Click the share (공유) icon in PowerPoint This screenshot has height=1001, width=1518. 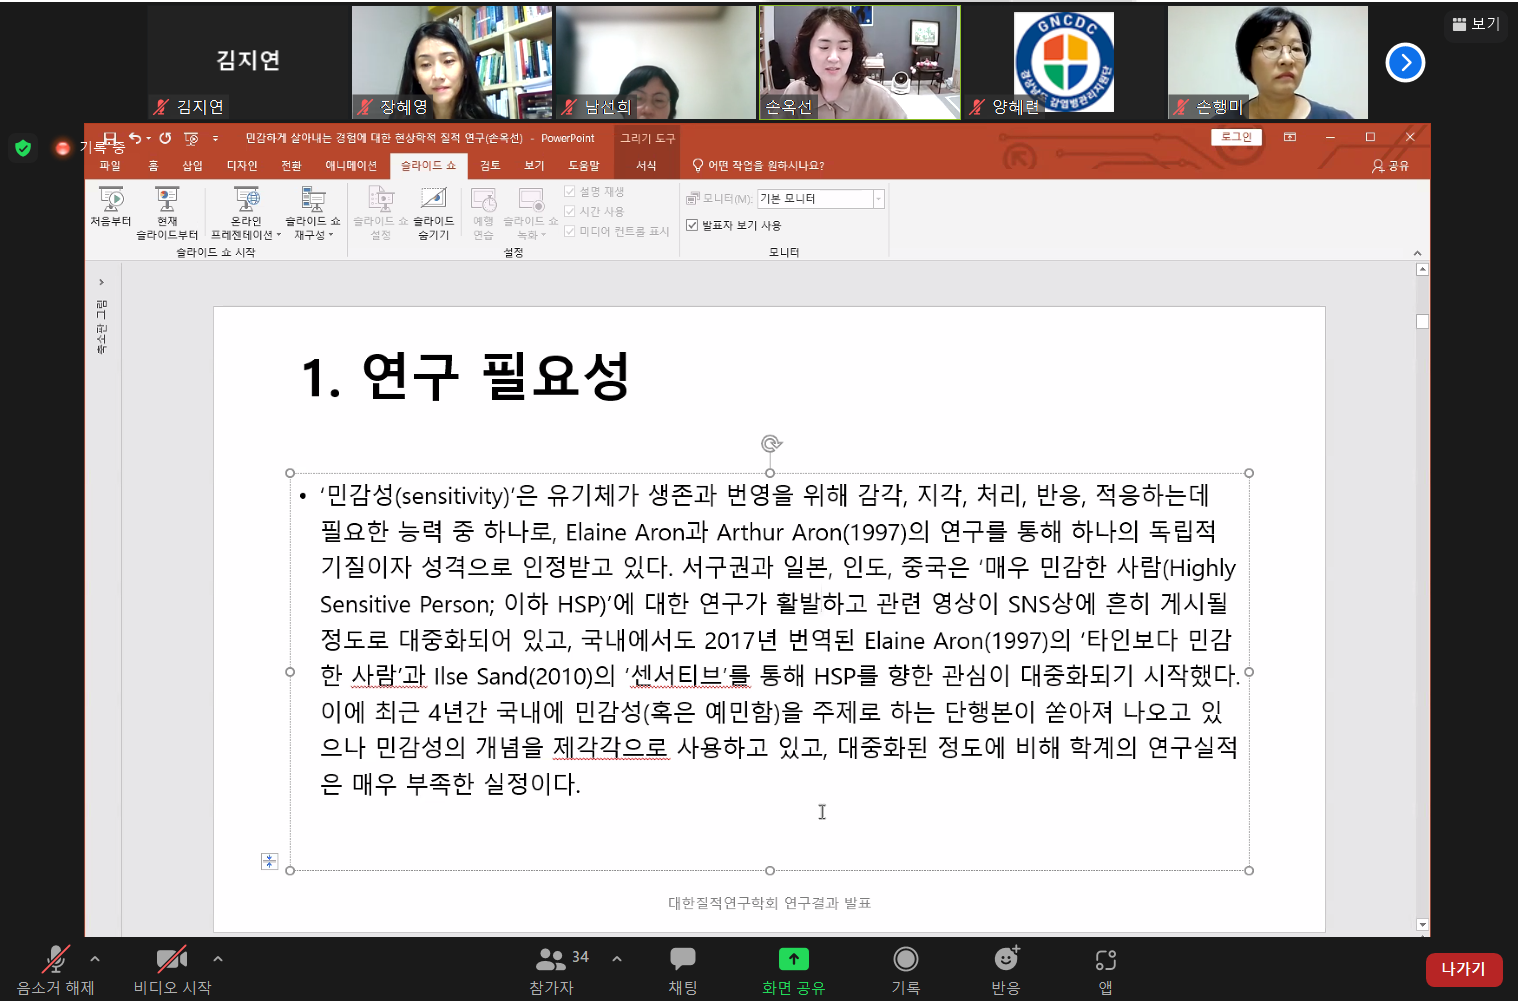click(1390, 166)
